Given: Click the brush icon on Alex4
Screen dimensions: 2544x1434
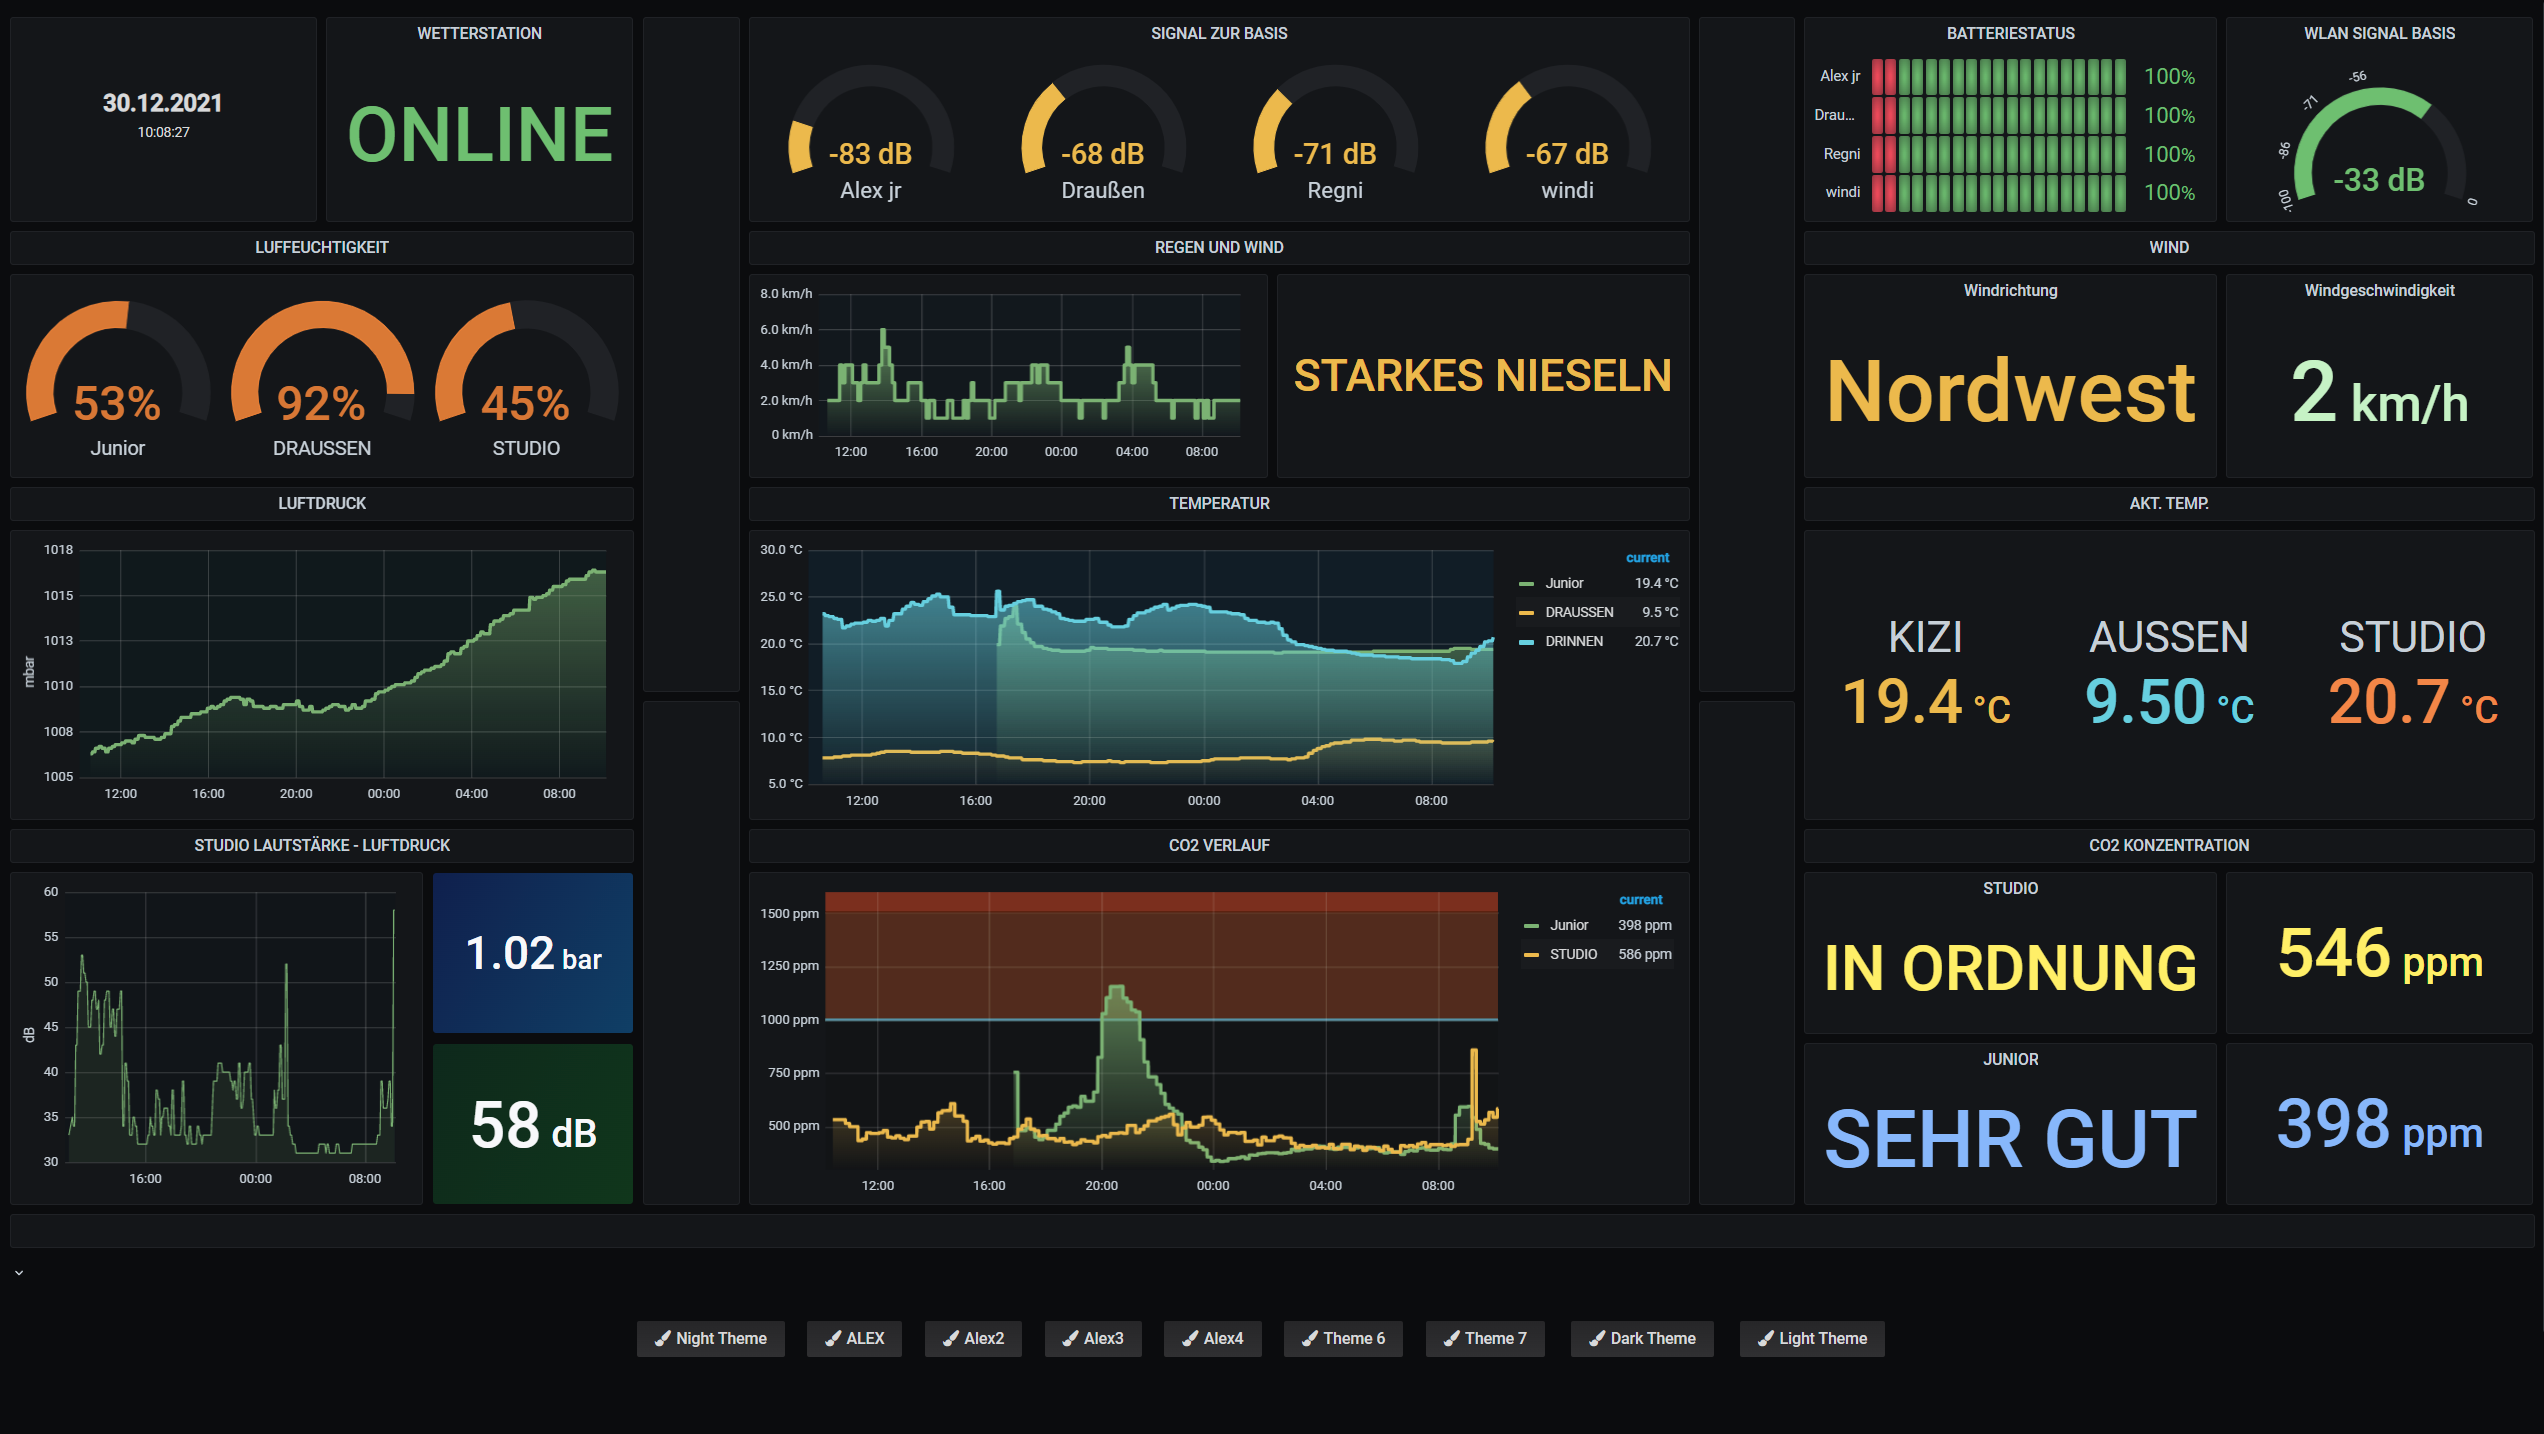Looking at the screenshot, I should point(1189,1339).
